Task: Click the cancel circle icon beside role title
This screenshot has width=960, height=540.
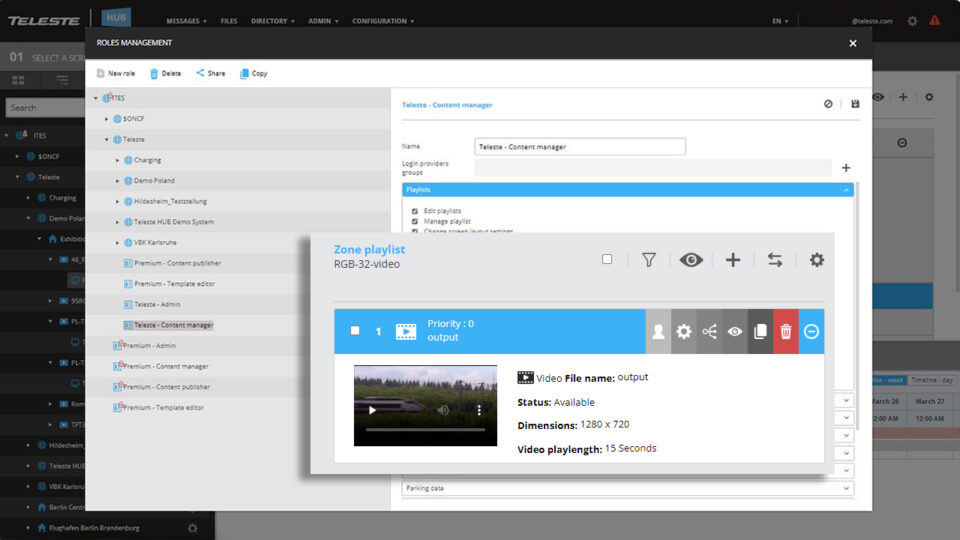Action: (828, 104)
